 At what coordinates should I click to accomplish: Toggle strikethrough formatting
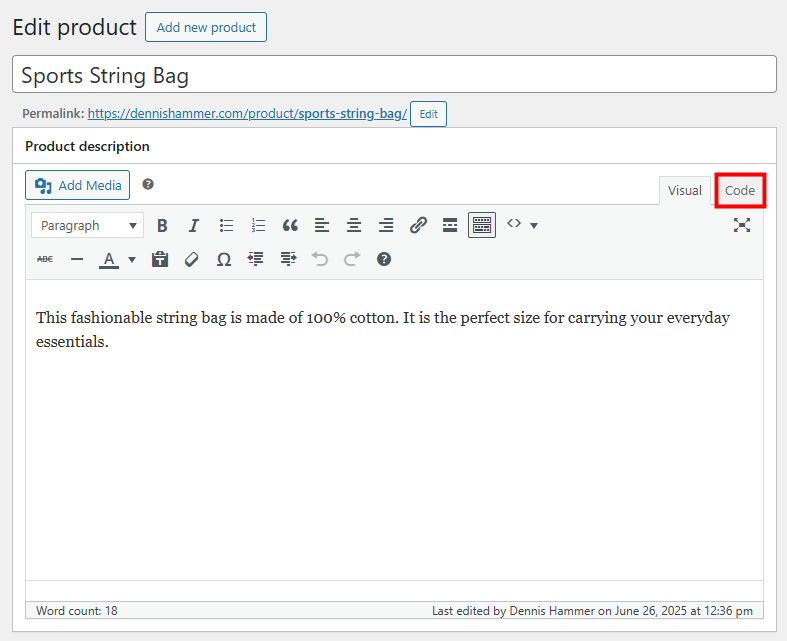[x=45, y=259]
